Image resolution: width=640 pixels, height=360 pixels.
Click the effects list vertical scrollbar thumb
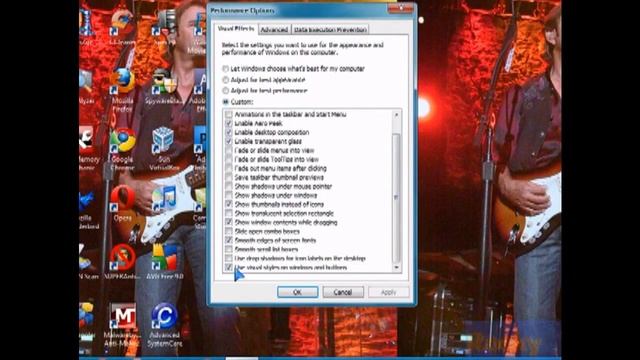click(396, 198)
